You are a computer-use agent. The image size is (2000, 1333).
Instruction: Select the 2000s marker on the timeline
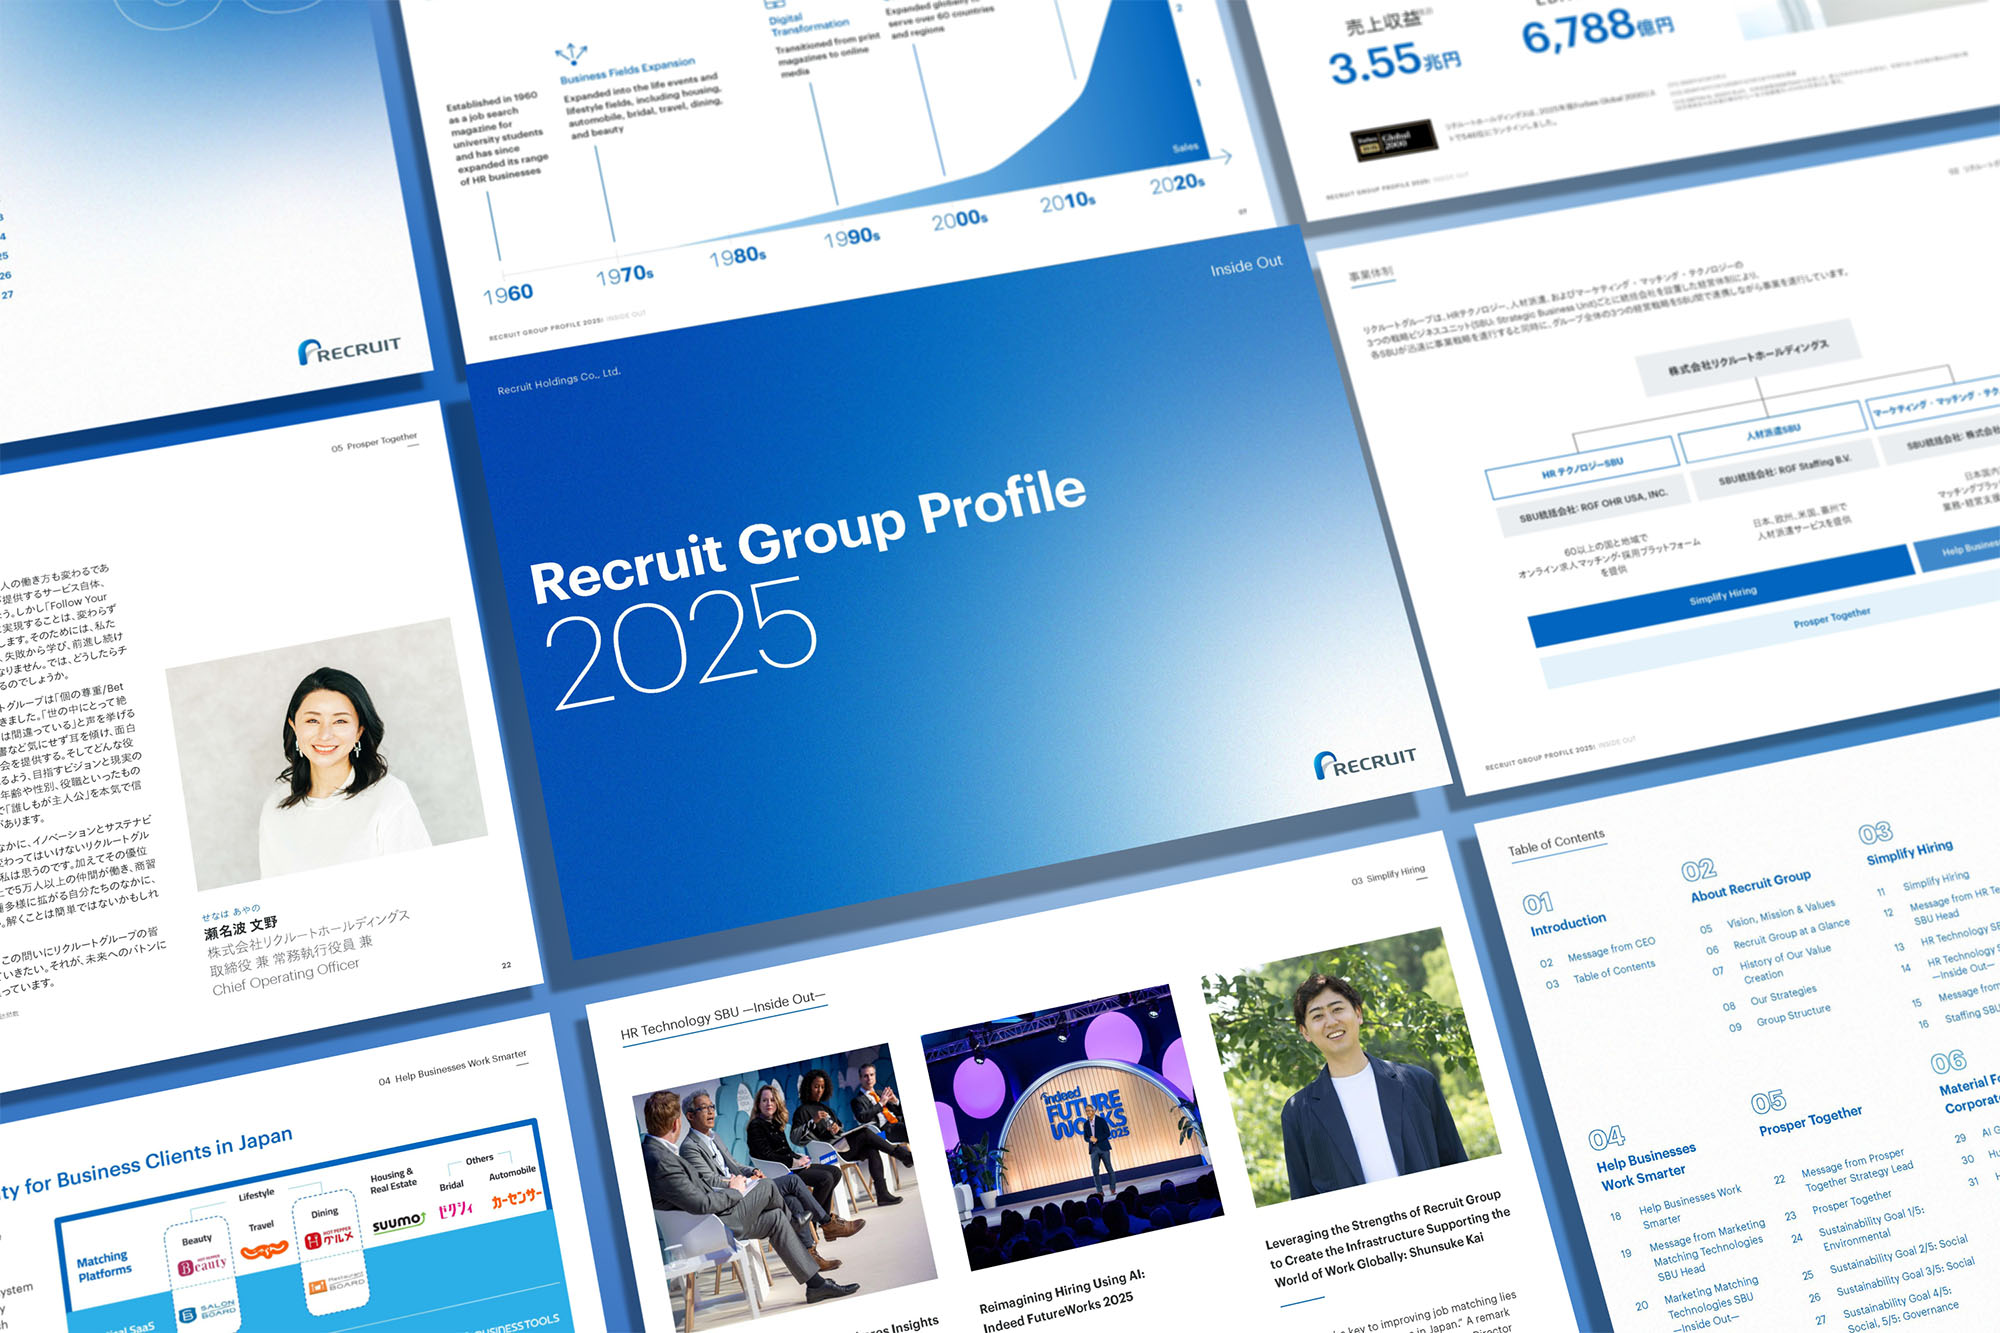pos(959,219)
